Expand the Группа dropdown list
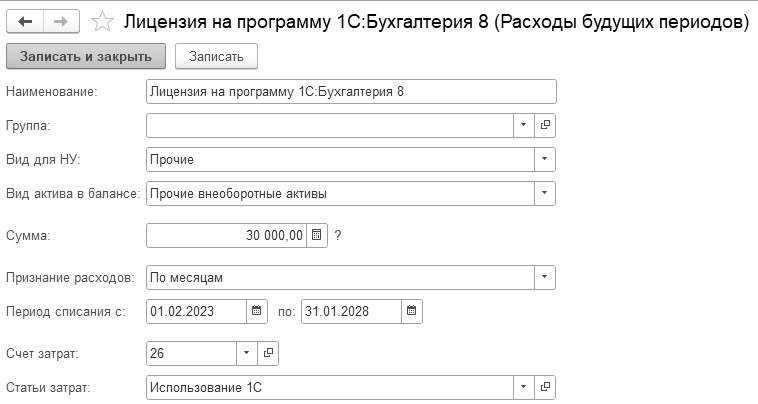The width and height of the screenshot is (758, 404). [x=525, y=125]
